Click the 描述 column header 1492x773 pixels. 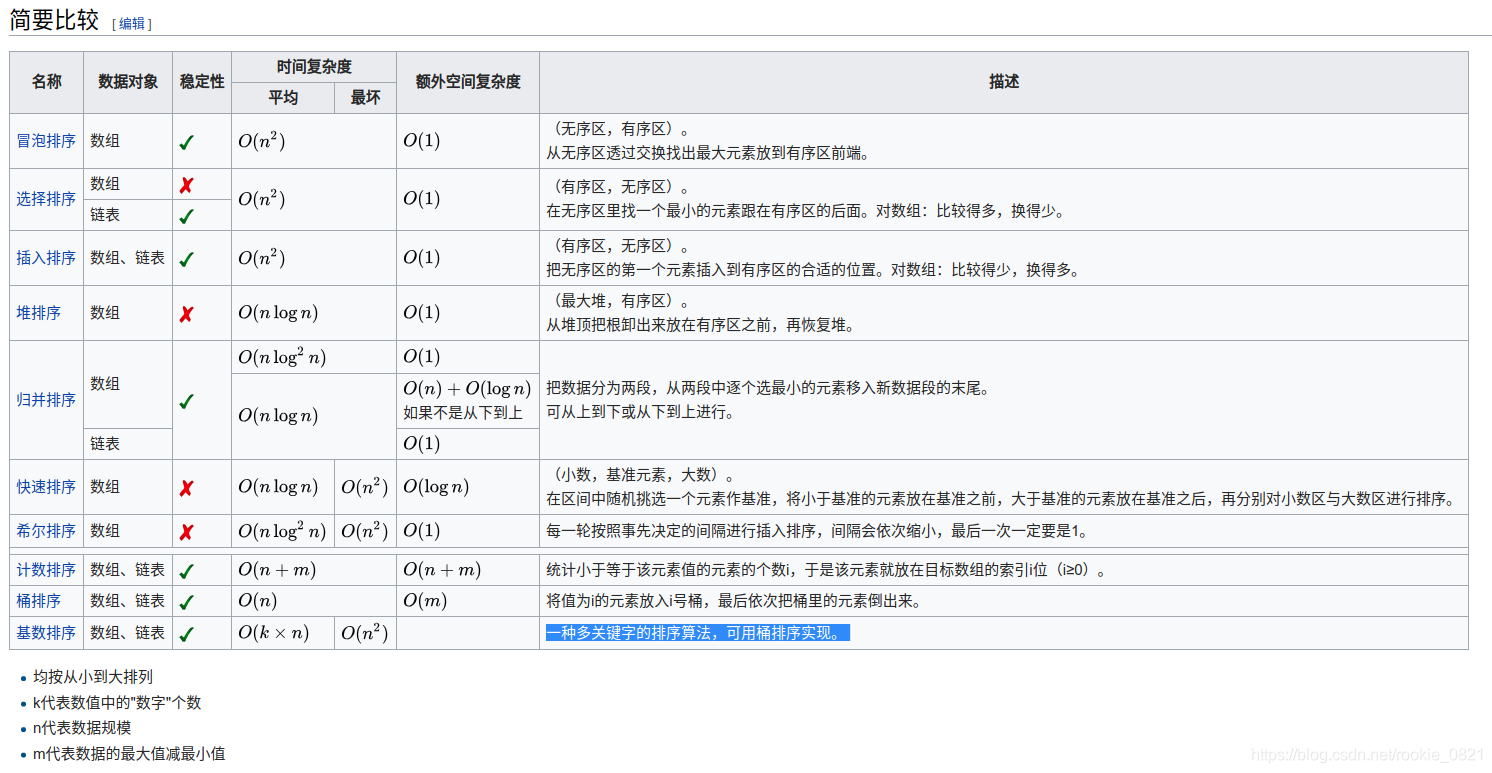(1004, 82)
